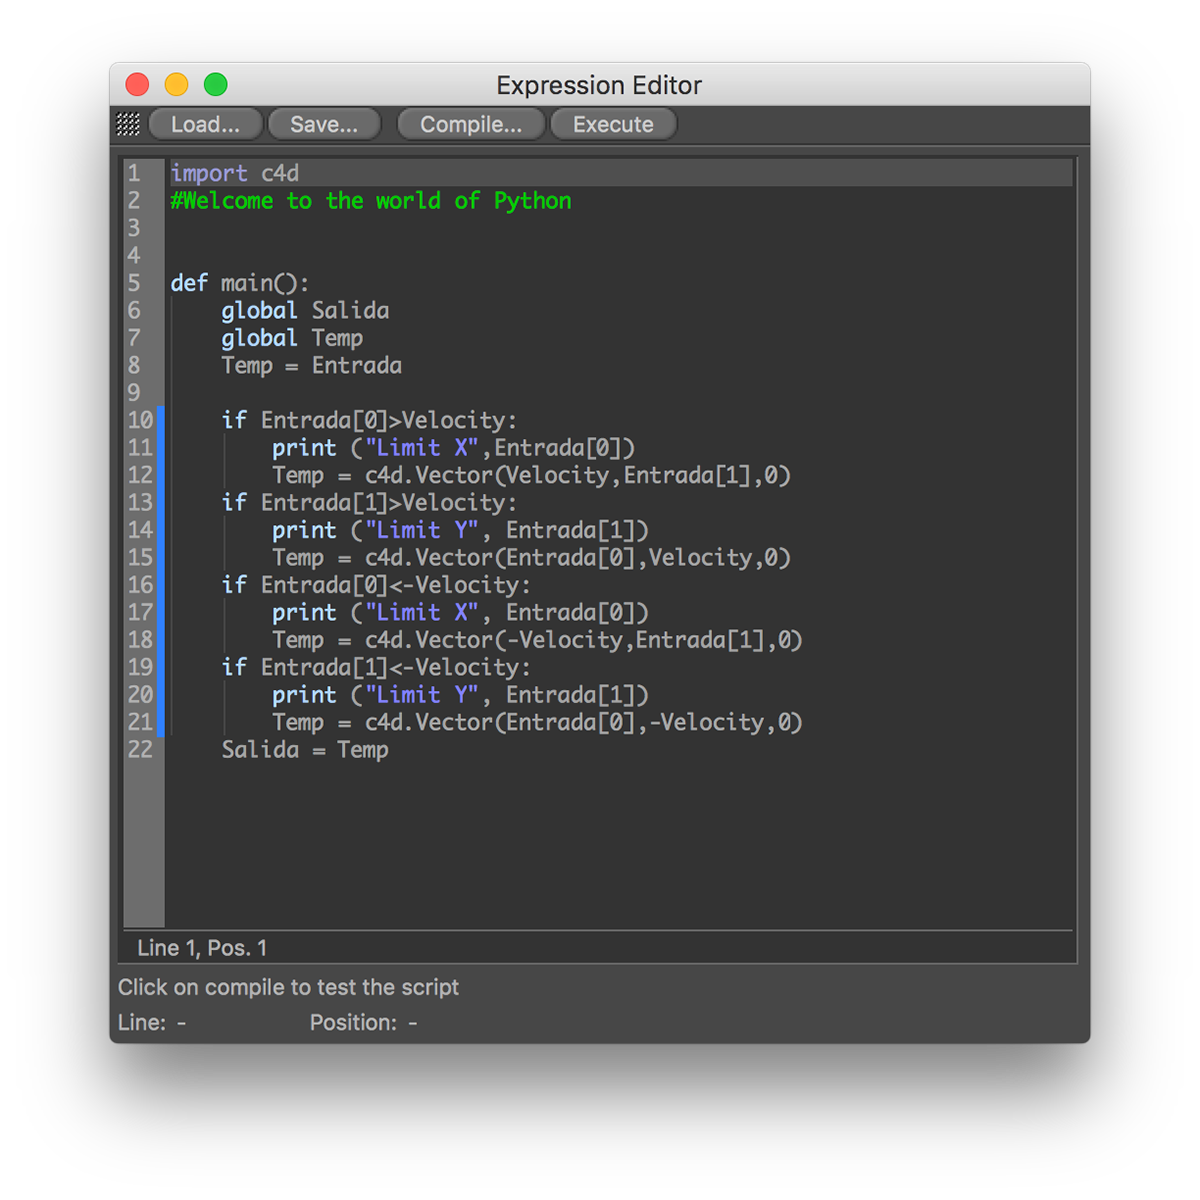Viewport: 1200px width, 1200px height.
Task: Run the script with Execute
Action: tap(613, 124)
